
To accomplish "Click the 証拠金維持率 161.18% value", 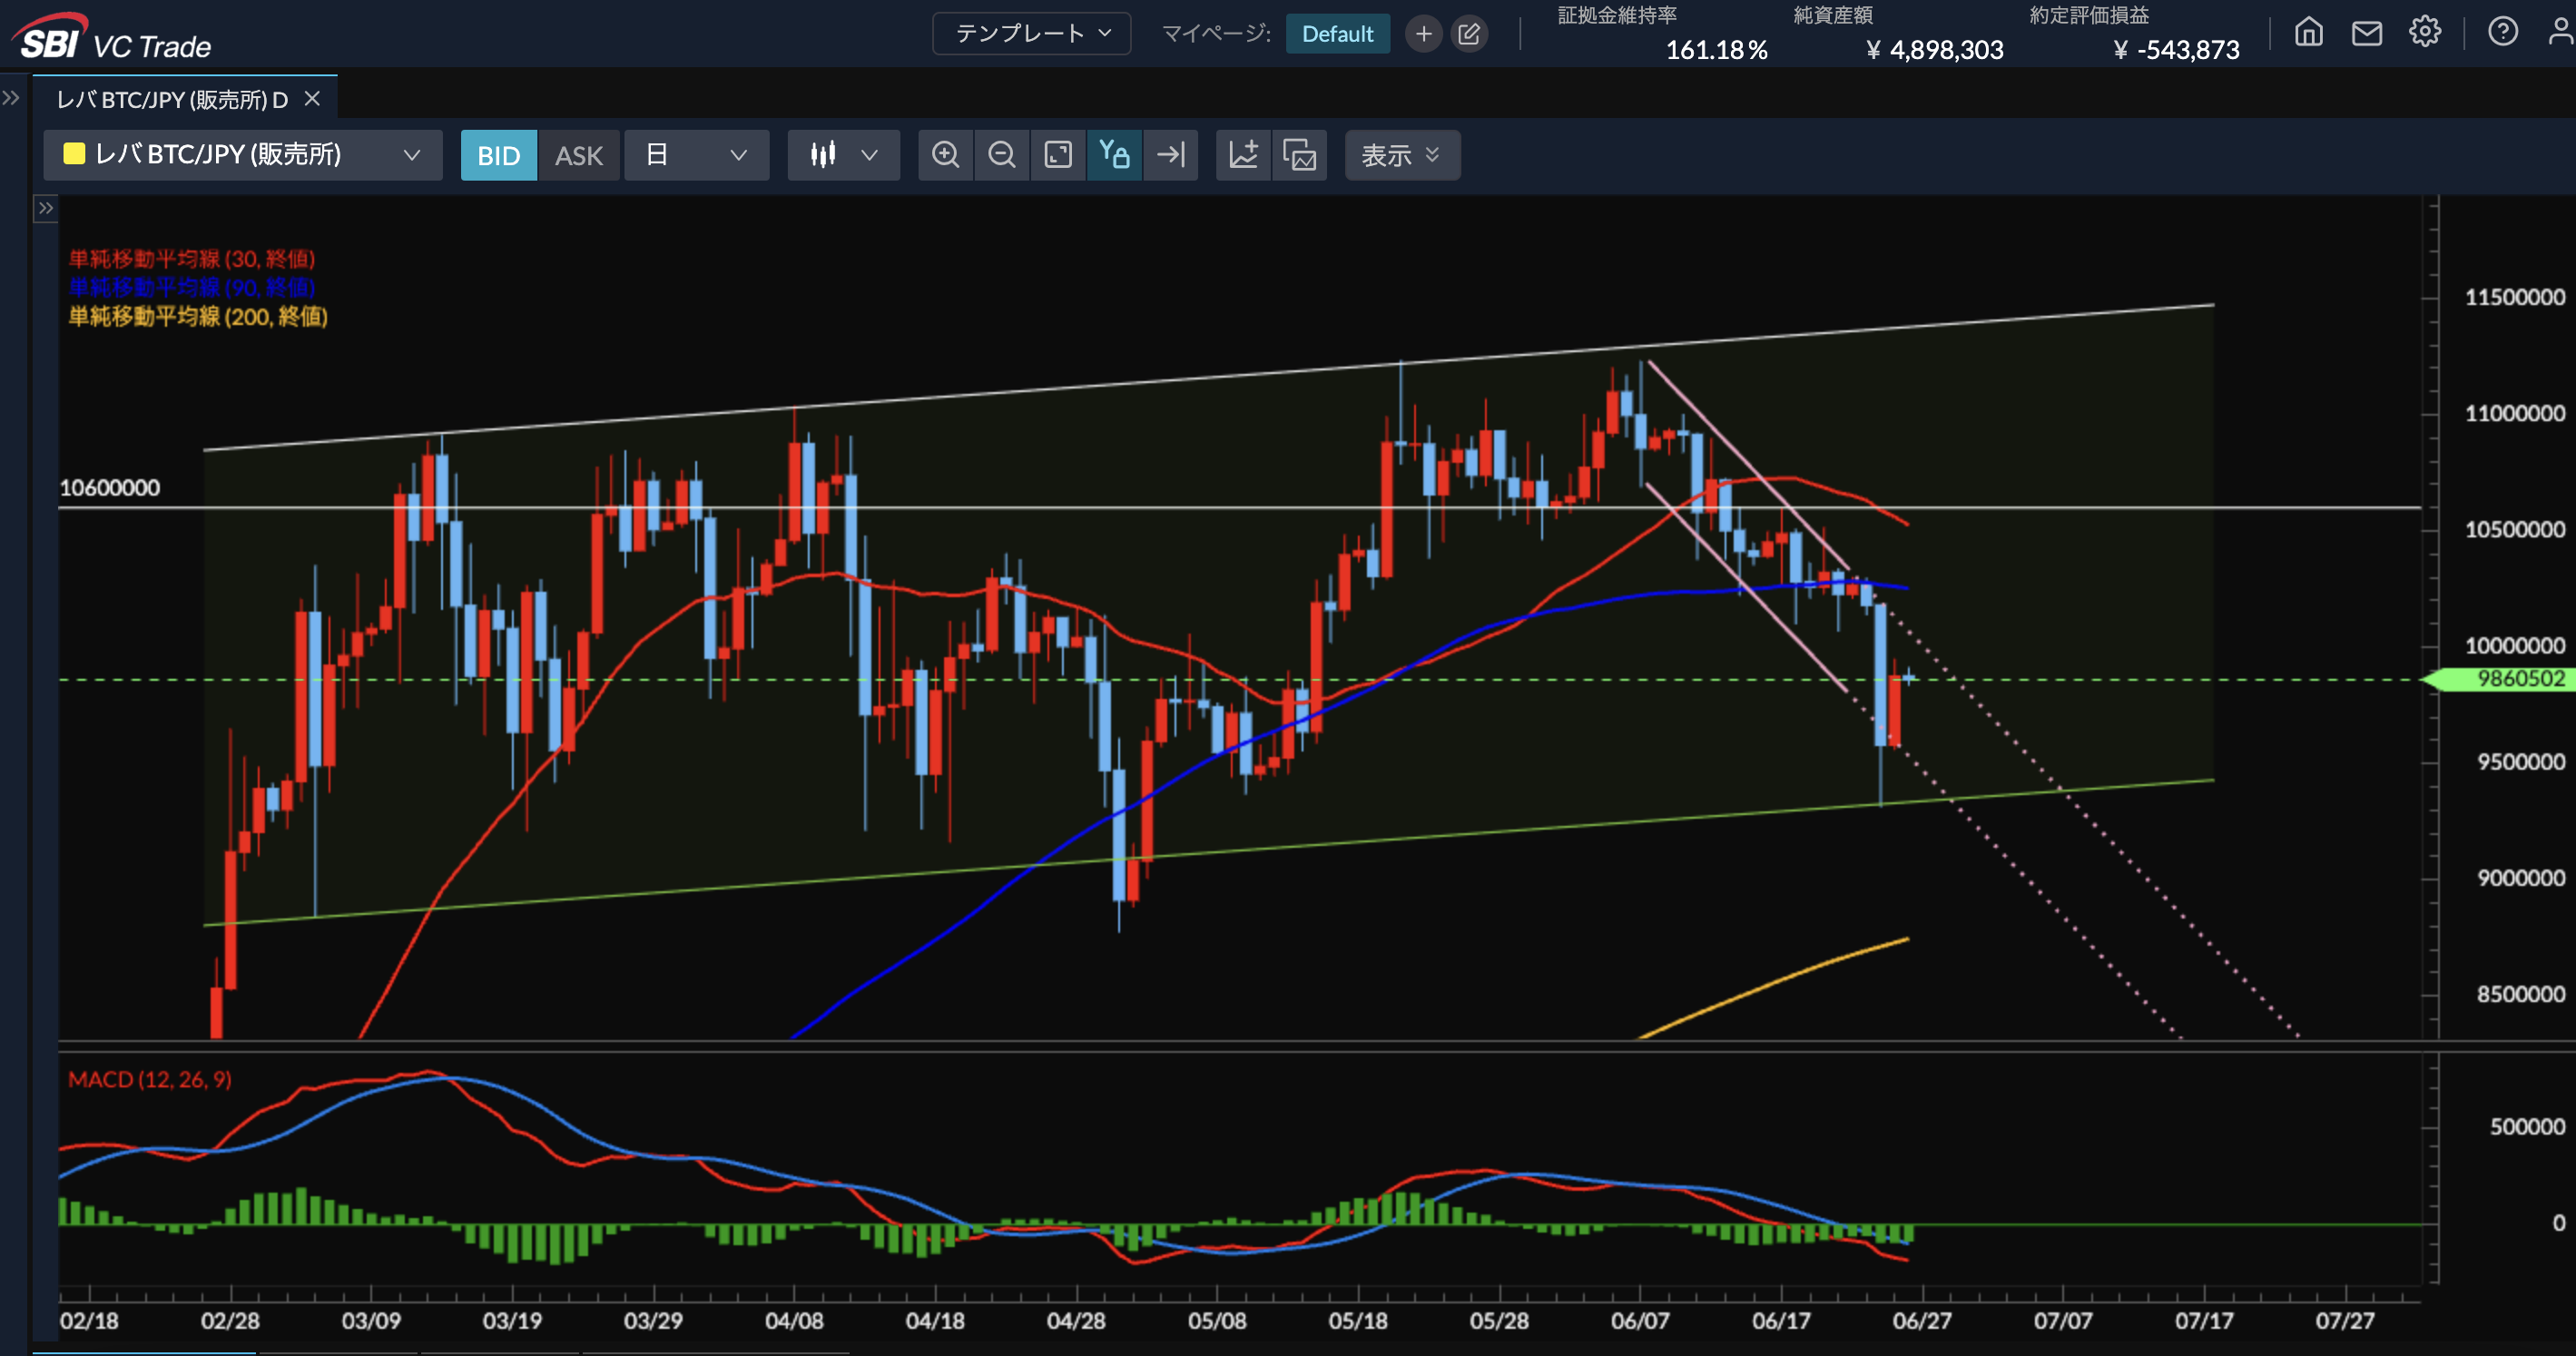I will point(1716,49).
